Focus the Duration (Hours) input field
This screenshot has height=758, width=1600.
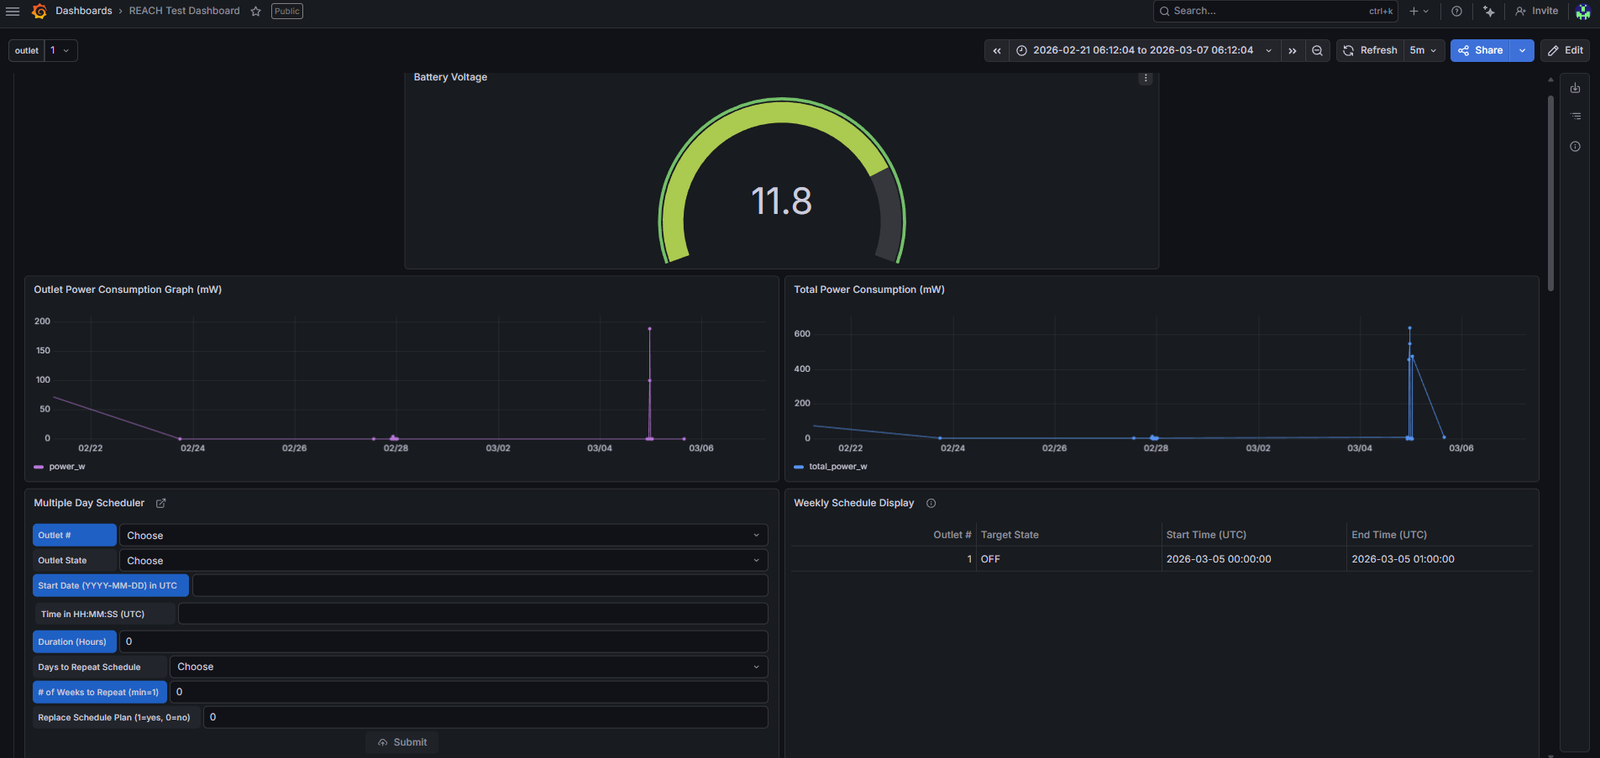click(443, 642)
